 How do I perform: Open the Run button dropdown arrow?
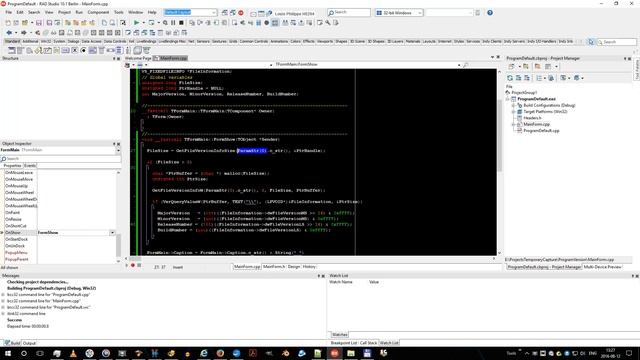coord(143,23)
